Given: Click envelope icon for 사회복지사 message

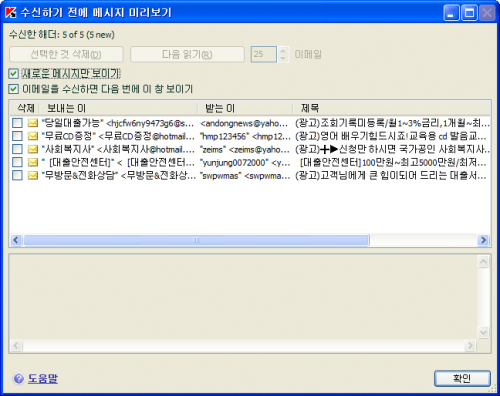Looking at the screenshot, I should tap(33, 149).
